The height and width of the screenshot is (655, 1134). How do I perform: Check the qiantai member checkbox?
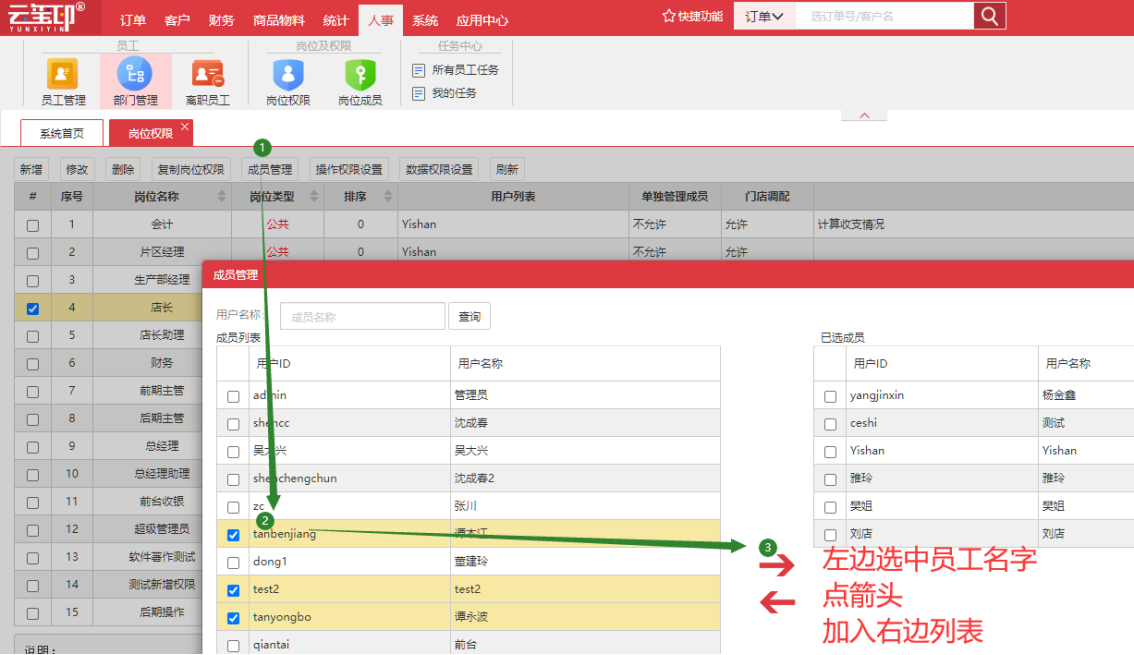[233, 646]
